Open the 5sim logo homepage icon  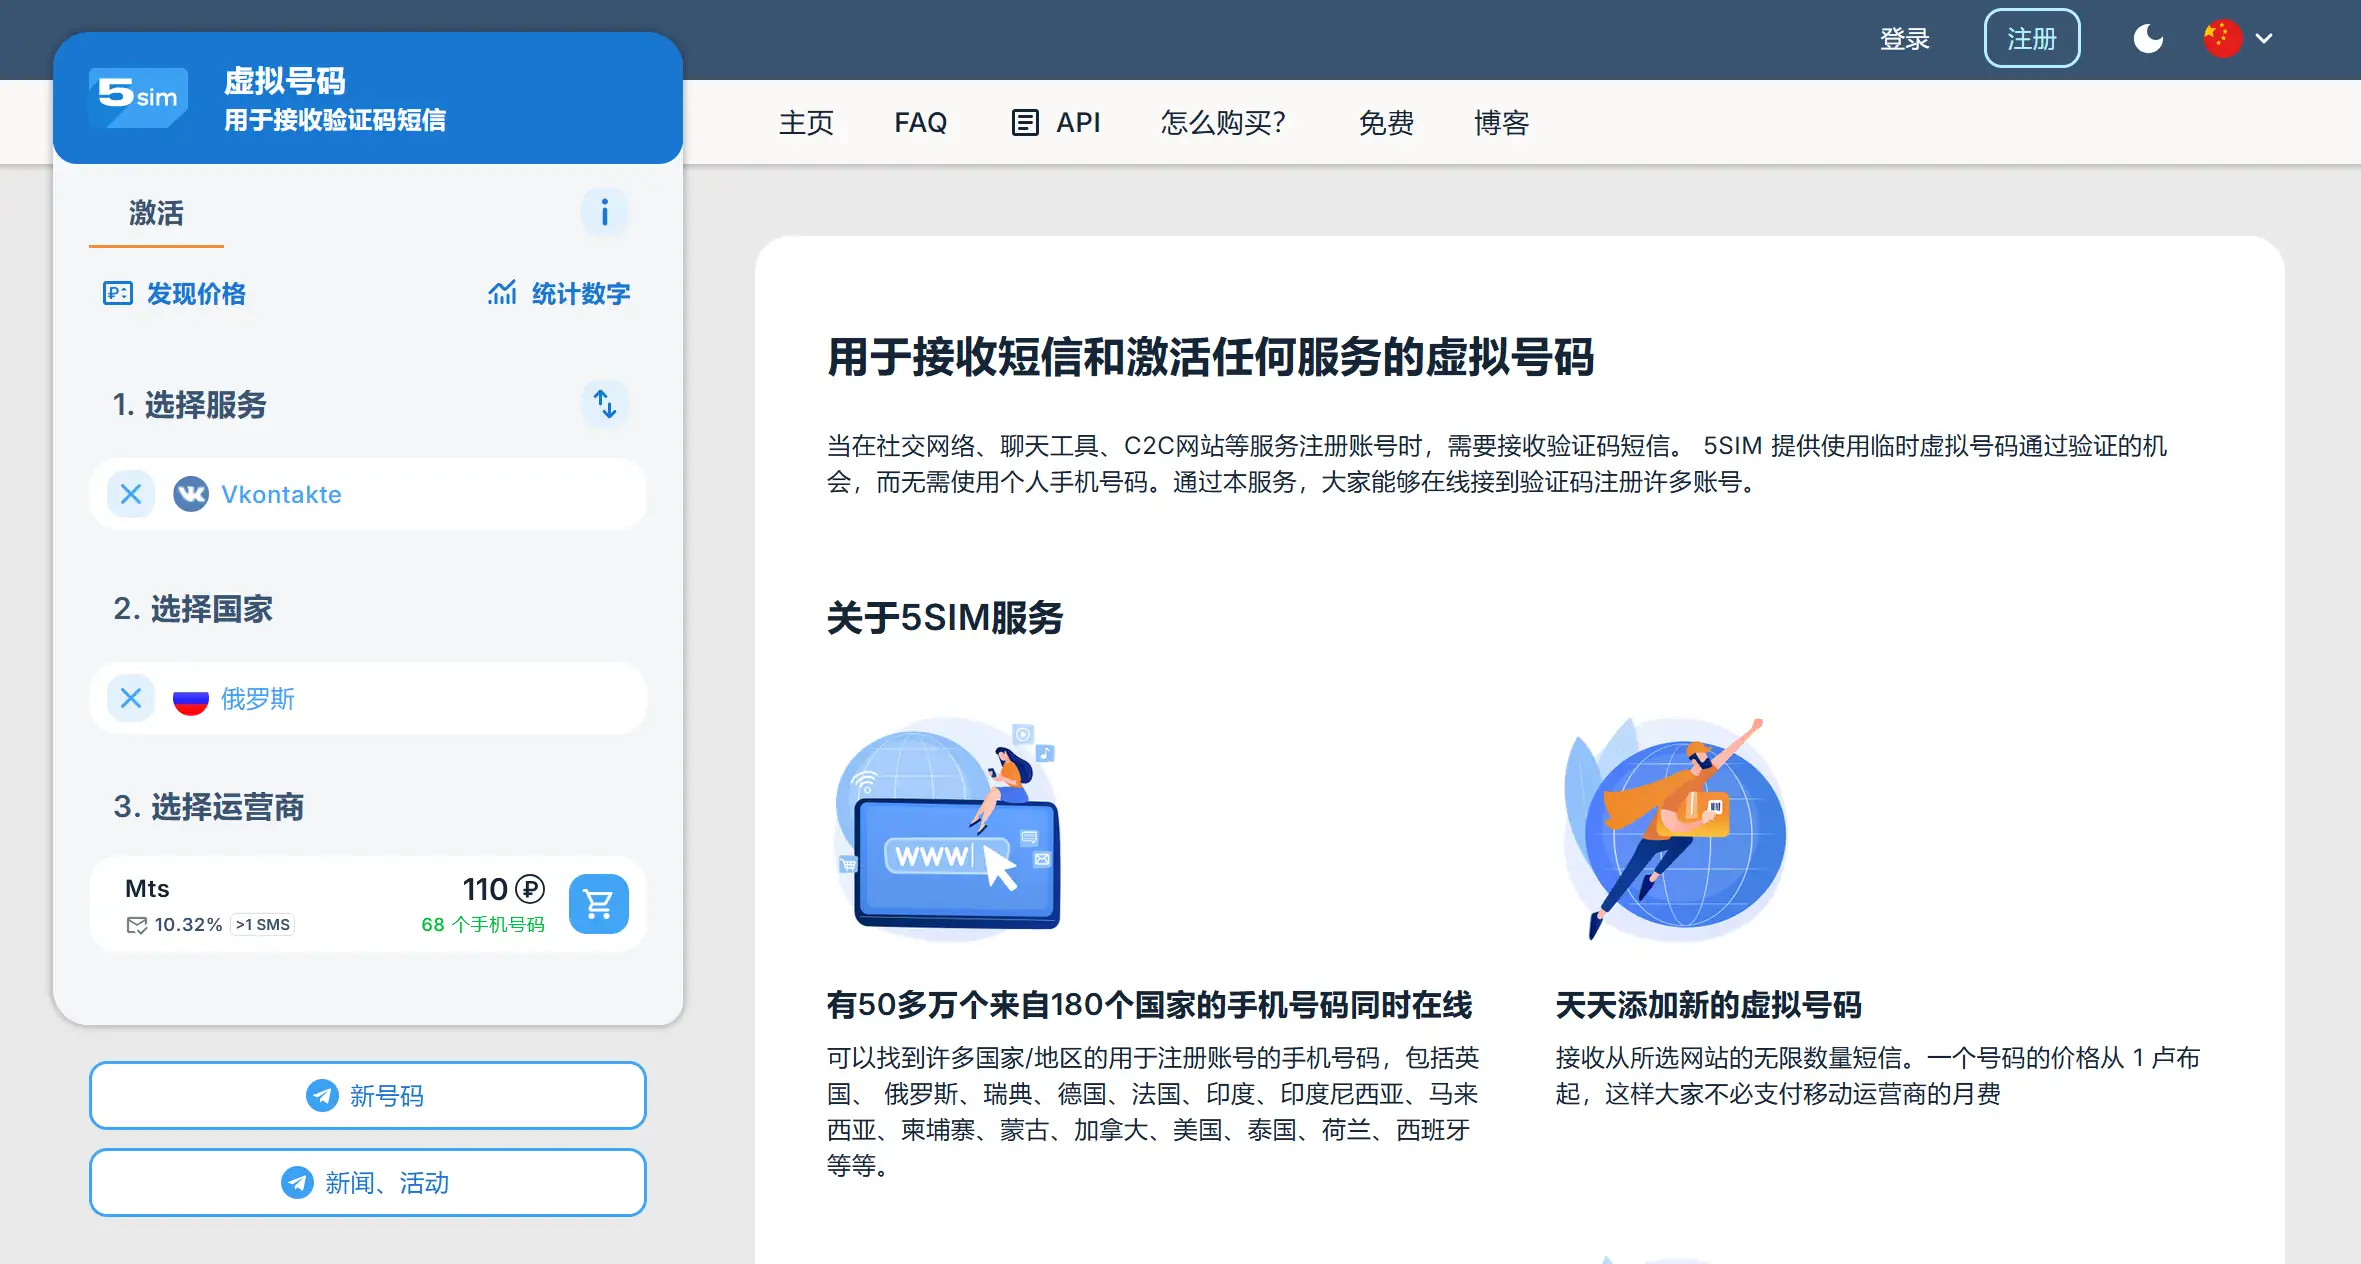136,96
